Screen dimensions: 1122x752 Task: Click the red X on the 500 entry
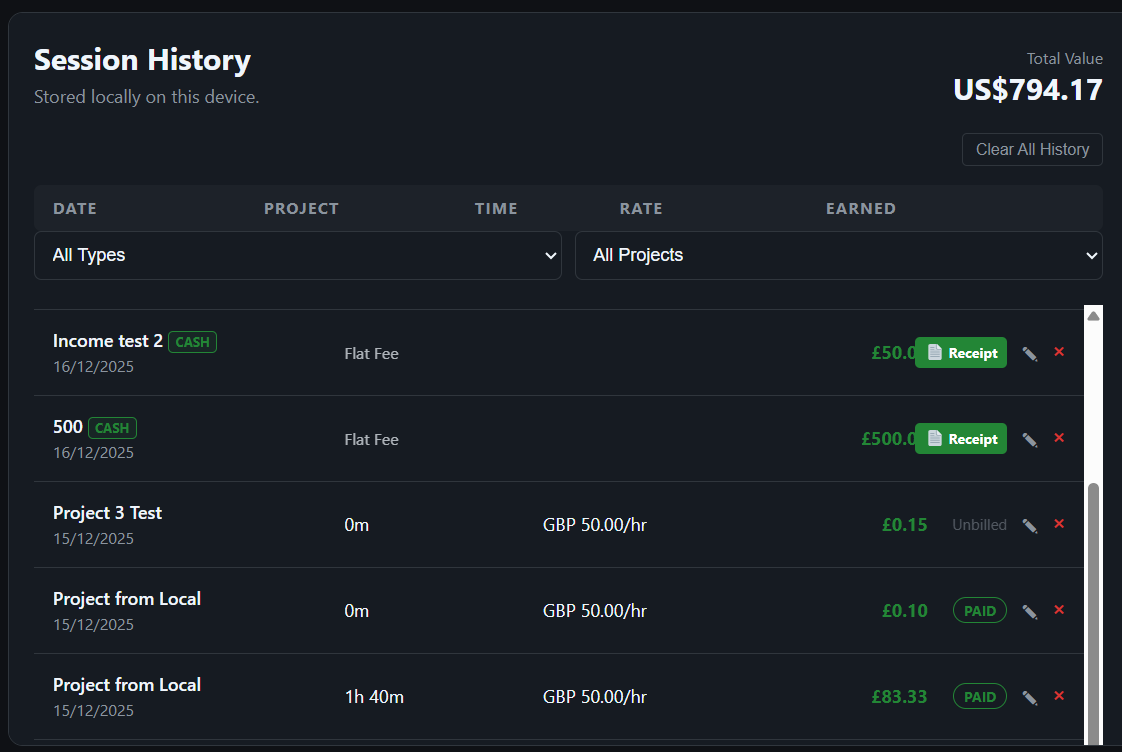[1059, 438]
